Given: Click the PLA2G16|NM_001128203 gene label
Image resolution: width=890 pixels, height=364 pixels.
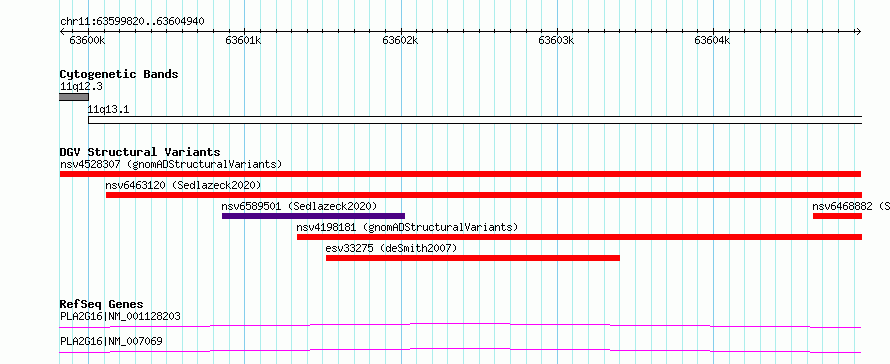Looking at the screenshot, I should click(x=120, y=316).
